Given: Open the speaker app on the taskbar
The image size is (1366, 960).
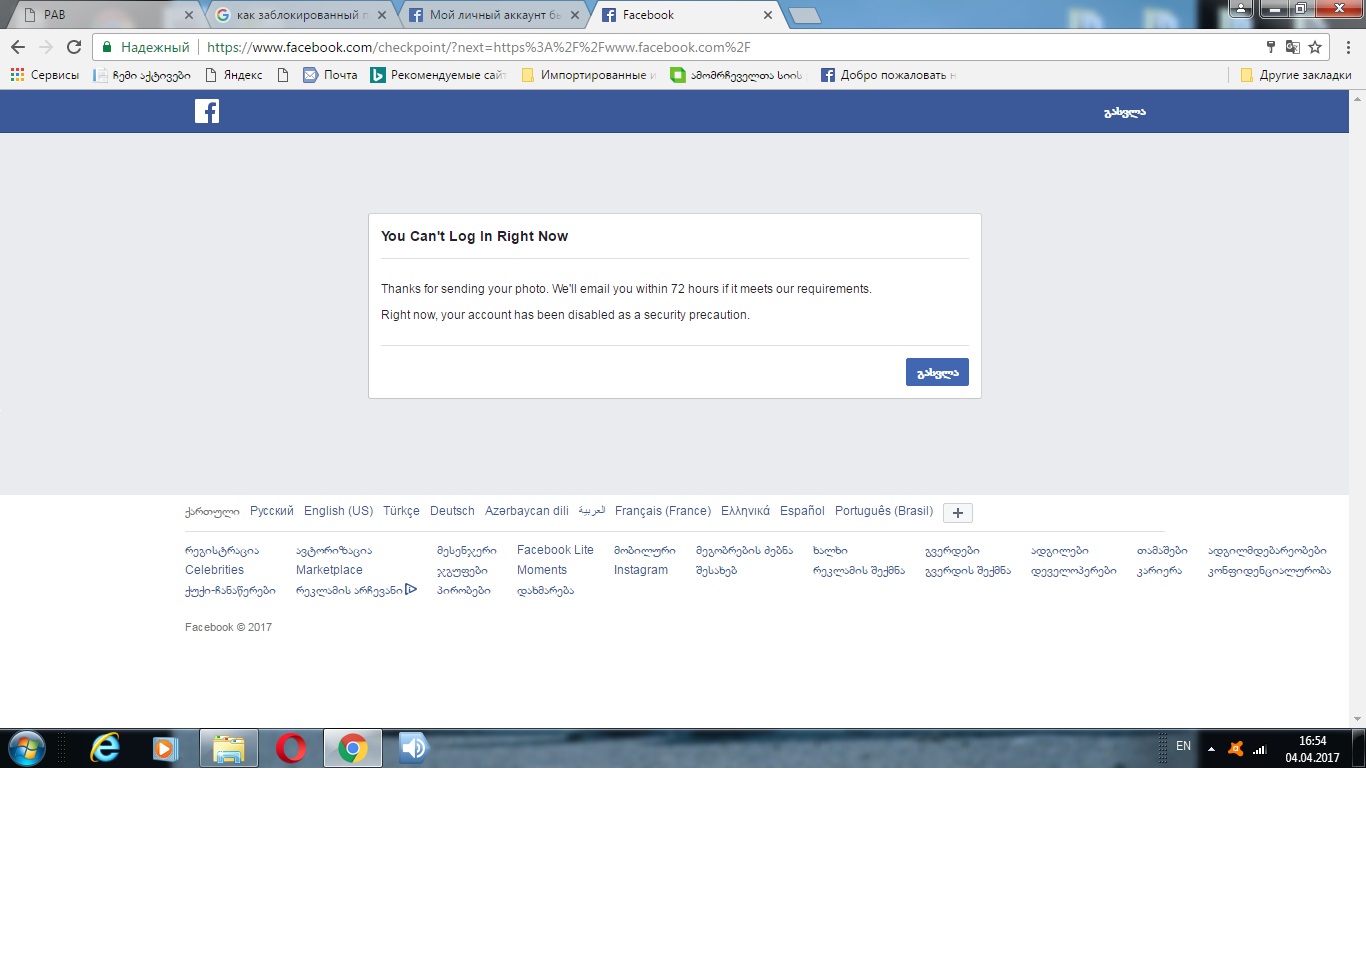Looking at the screenshot, I should 413,748.
